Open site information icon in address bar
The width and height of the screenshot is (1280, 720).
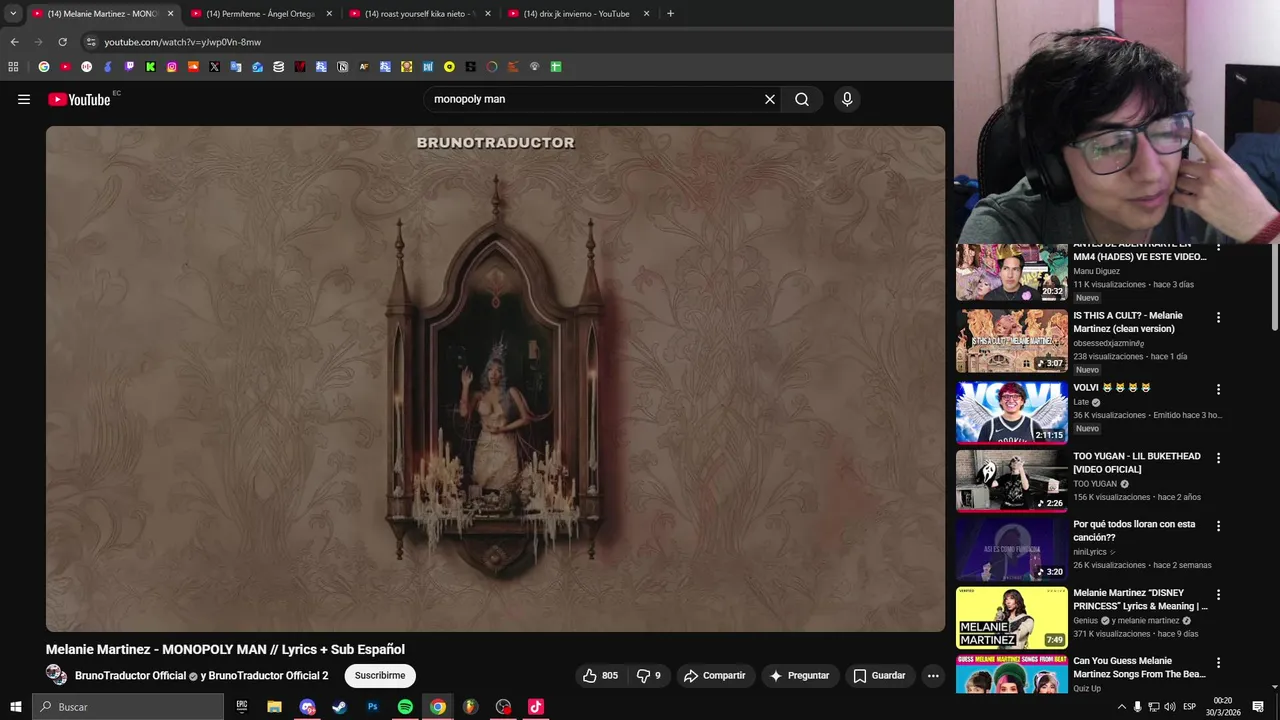[x=91, y=42]
